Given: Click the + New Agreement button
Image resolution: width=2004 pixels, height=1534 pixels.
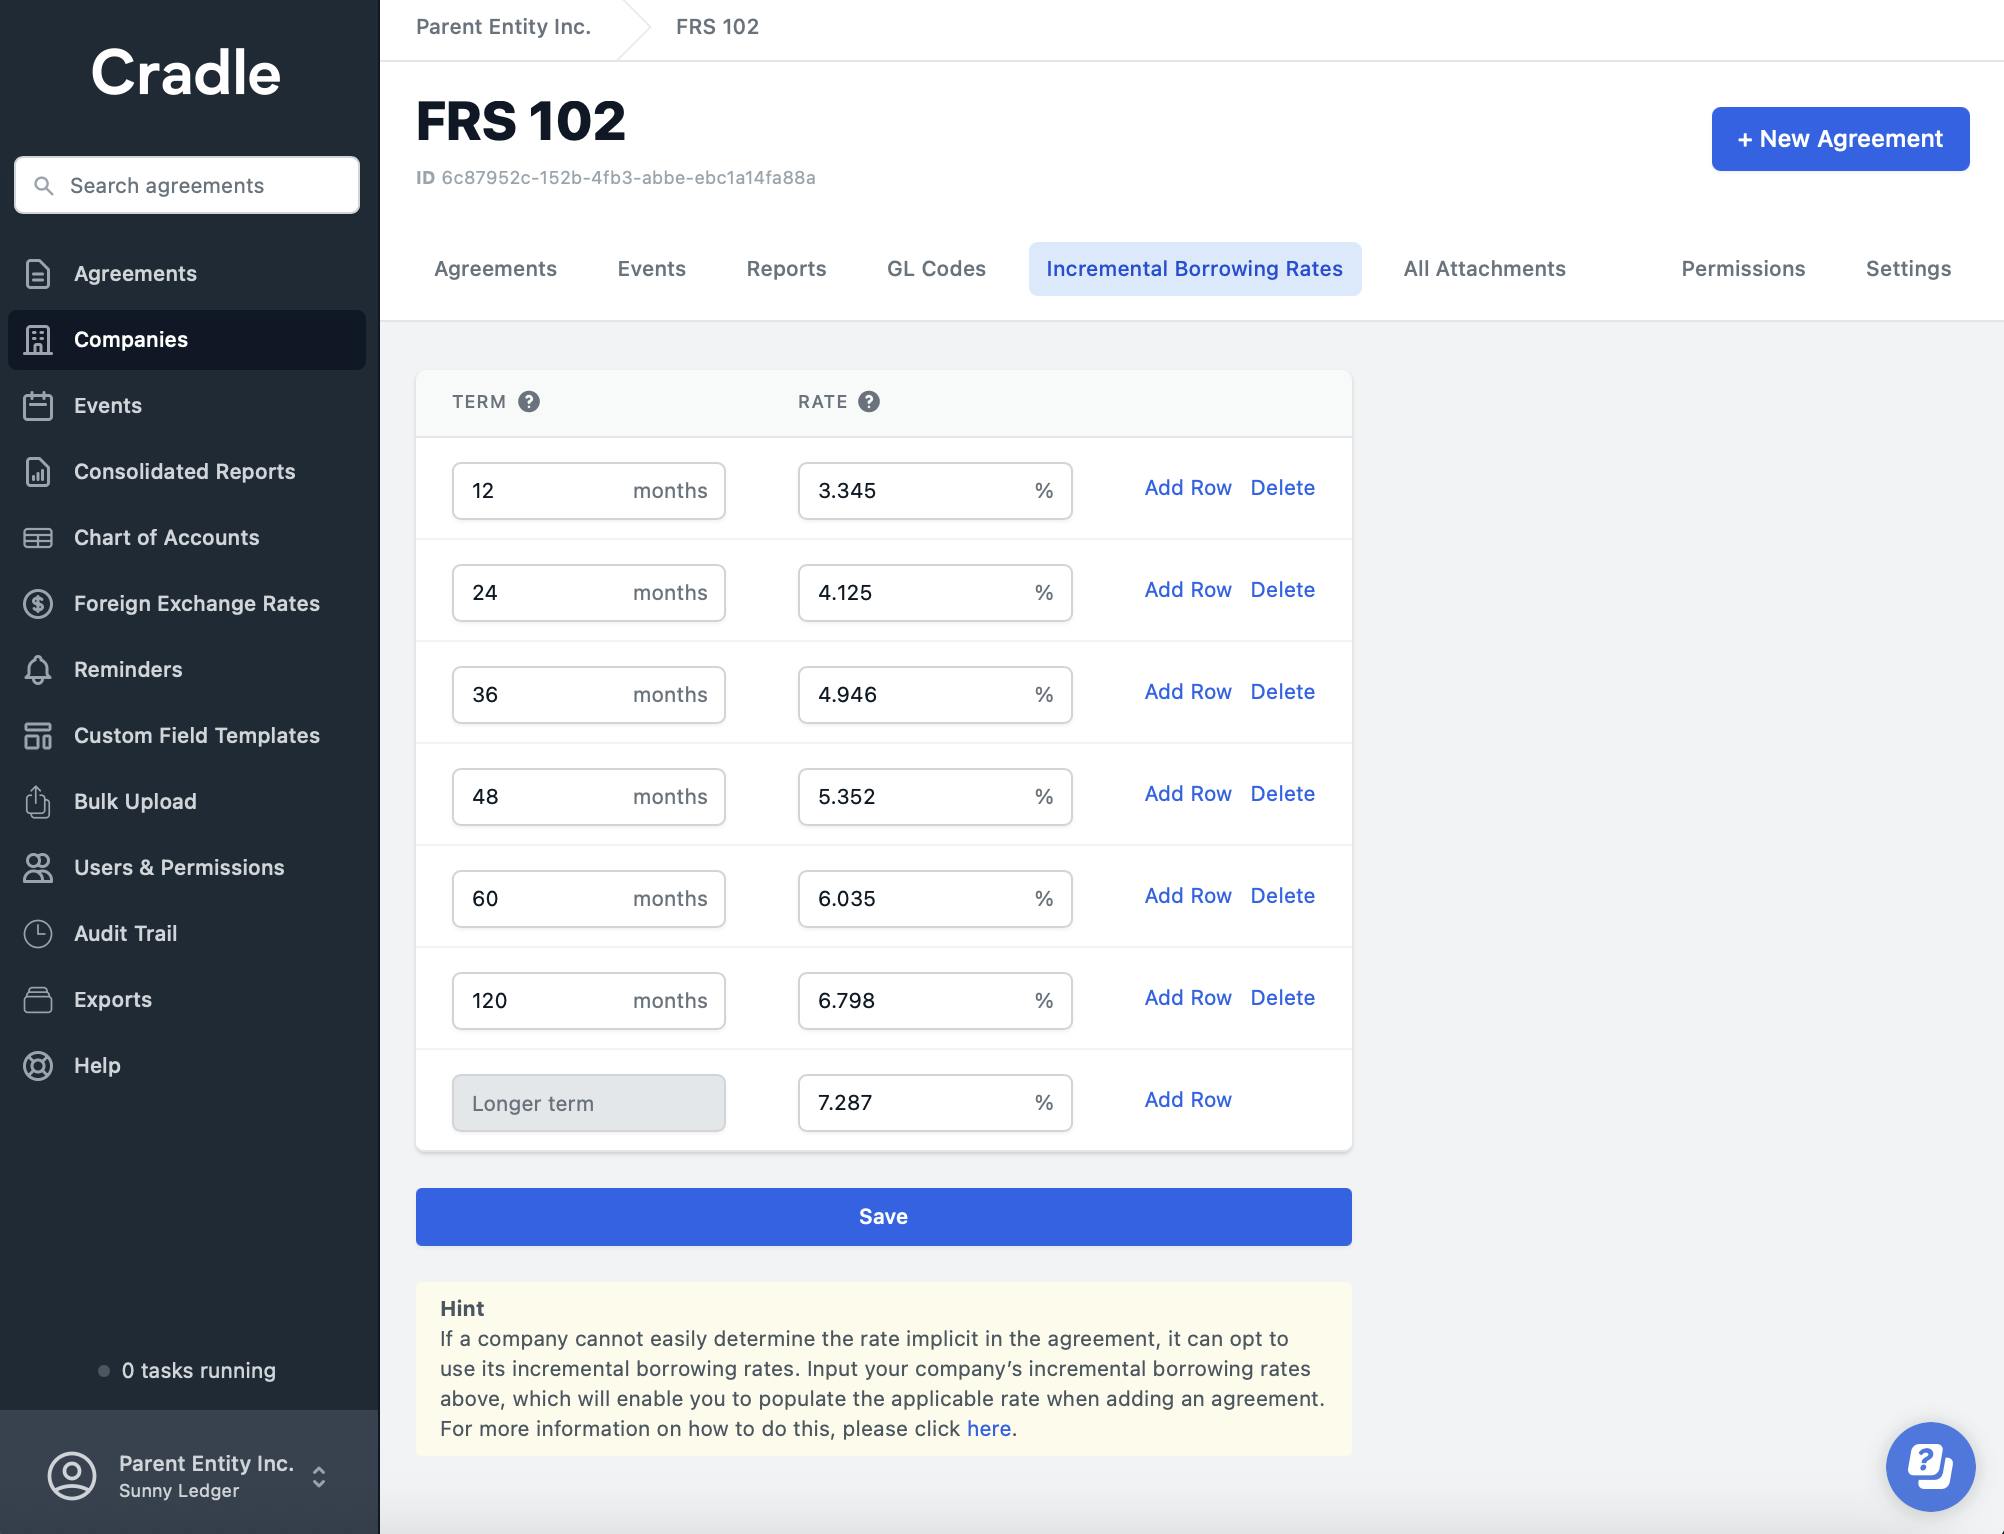Looking at the screenshot, I should coord(1840,139).
